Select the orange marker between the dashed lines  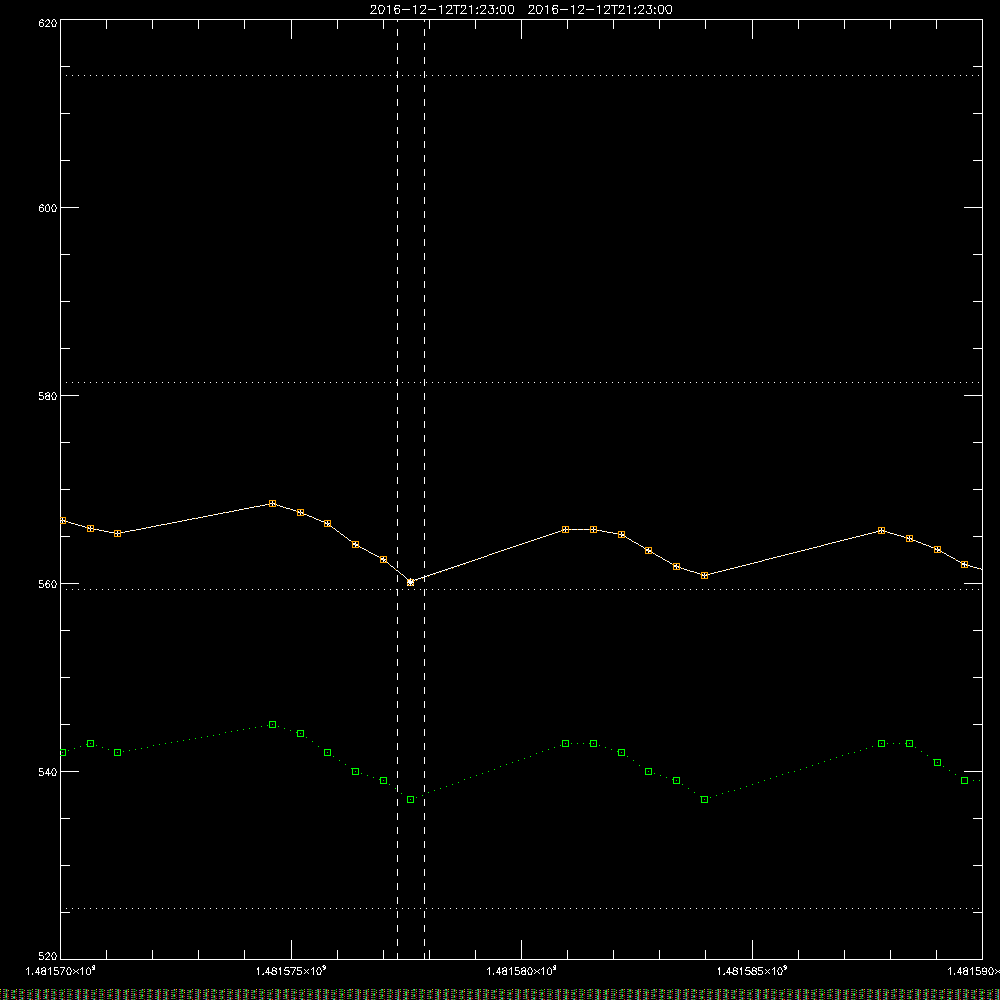coord(411,582)
